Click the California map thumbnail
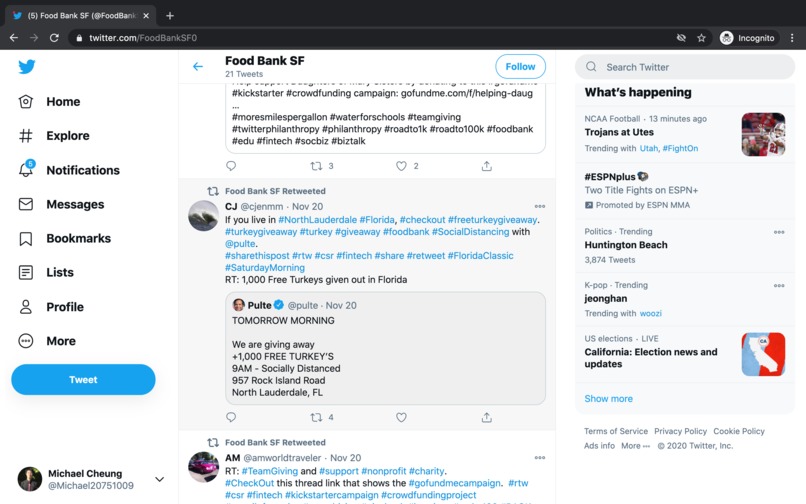 [763, 354]
